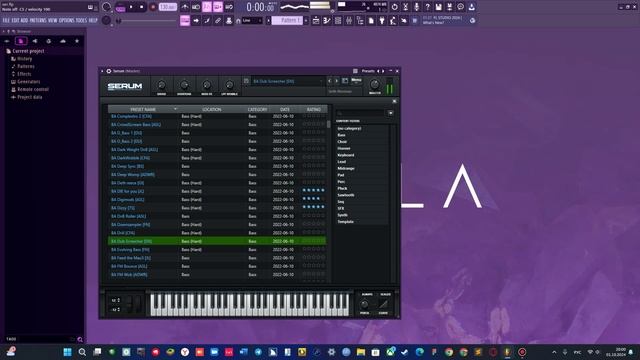The width and height of the screenshot is (640, 360).
Task: Select Remote control in browser tree
Action: pyautogui.click(x=33, y=89)
